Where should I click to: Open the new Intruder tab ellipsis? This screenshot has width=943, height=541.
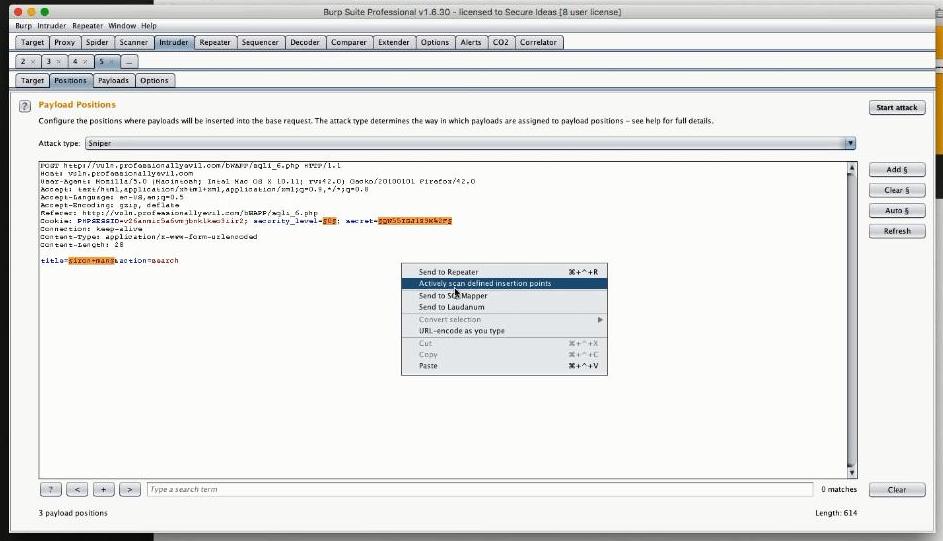coord(129,61)
